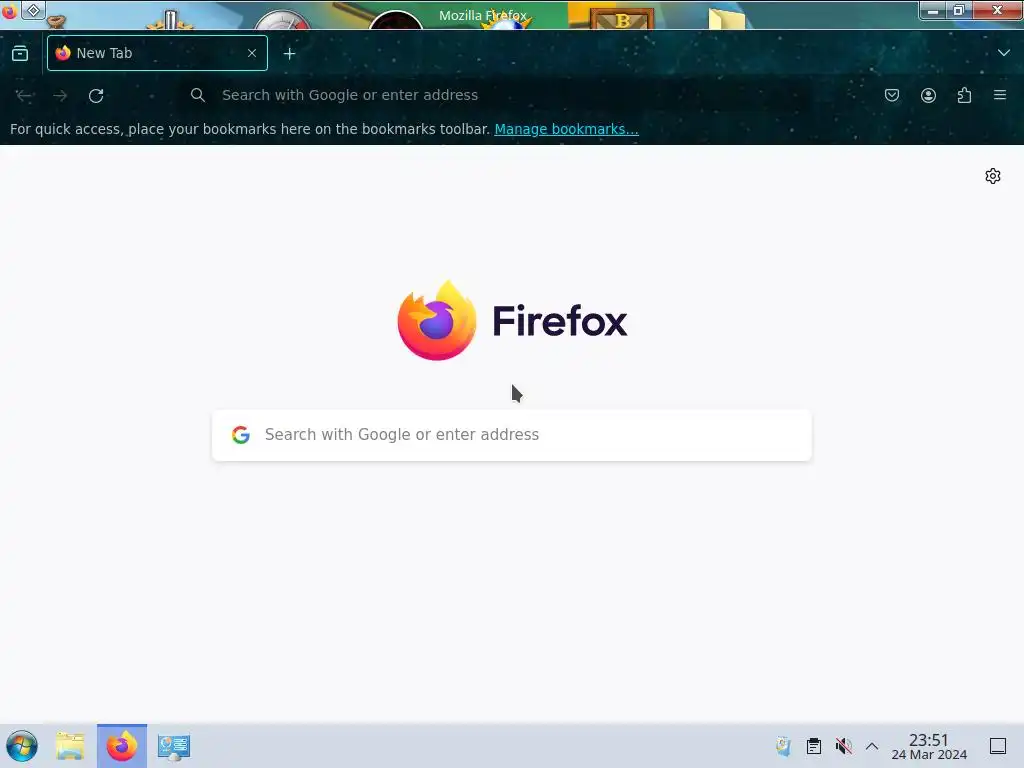Save to Pocket from the toolbar
The height and width of the screenshot is (768, 1024).
[892, 95]
